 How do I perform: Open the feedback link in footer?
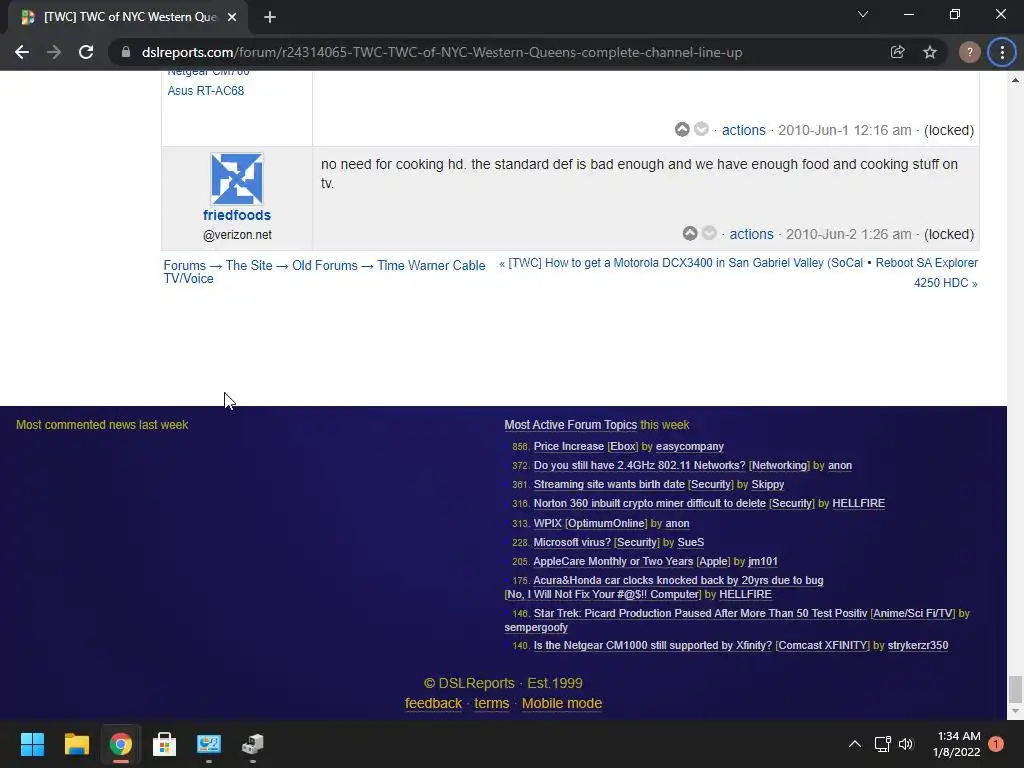[433, 703]
